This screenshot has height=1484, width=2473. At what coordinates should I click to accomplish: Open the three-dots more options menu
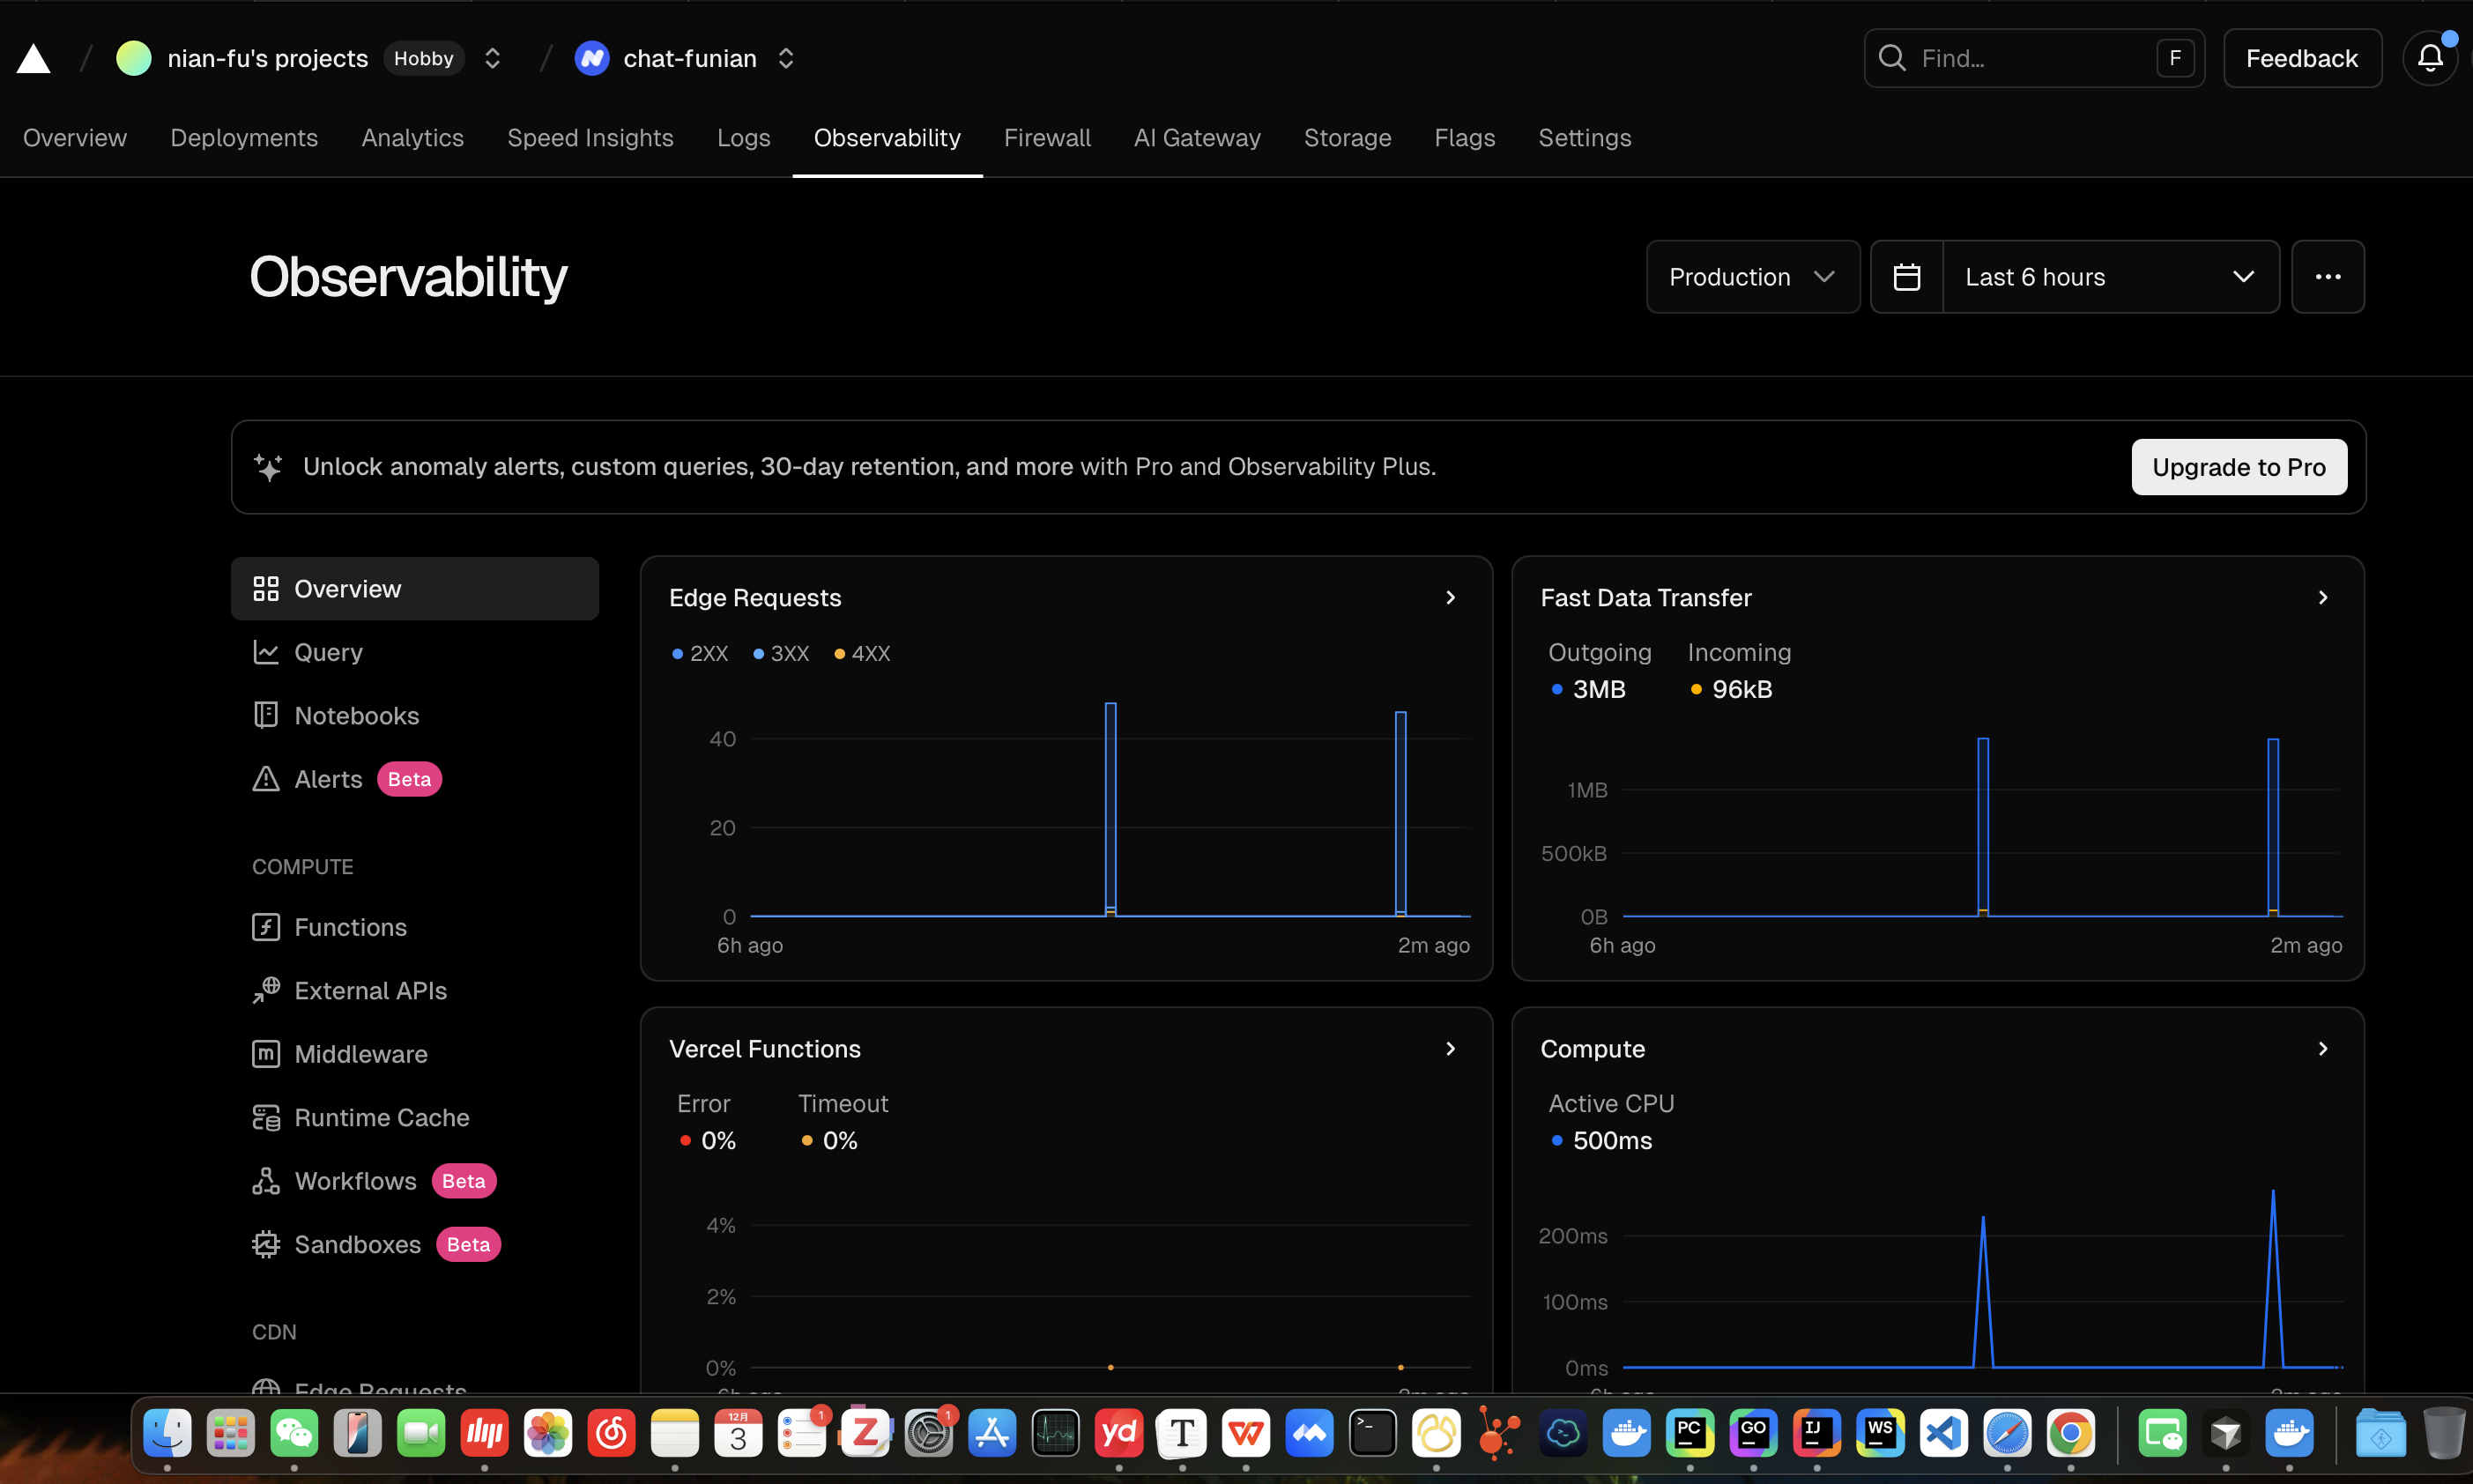2327,277
